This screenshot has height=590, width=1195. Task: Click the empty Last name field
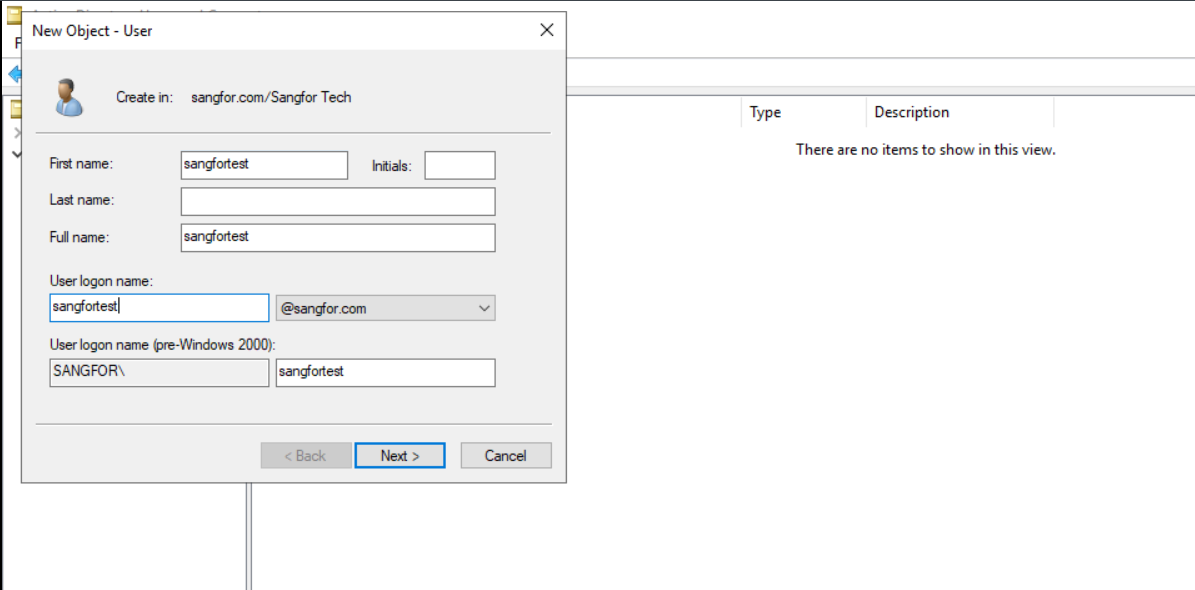[337, 201]
